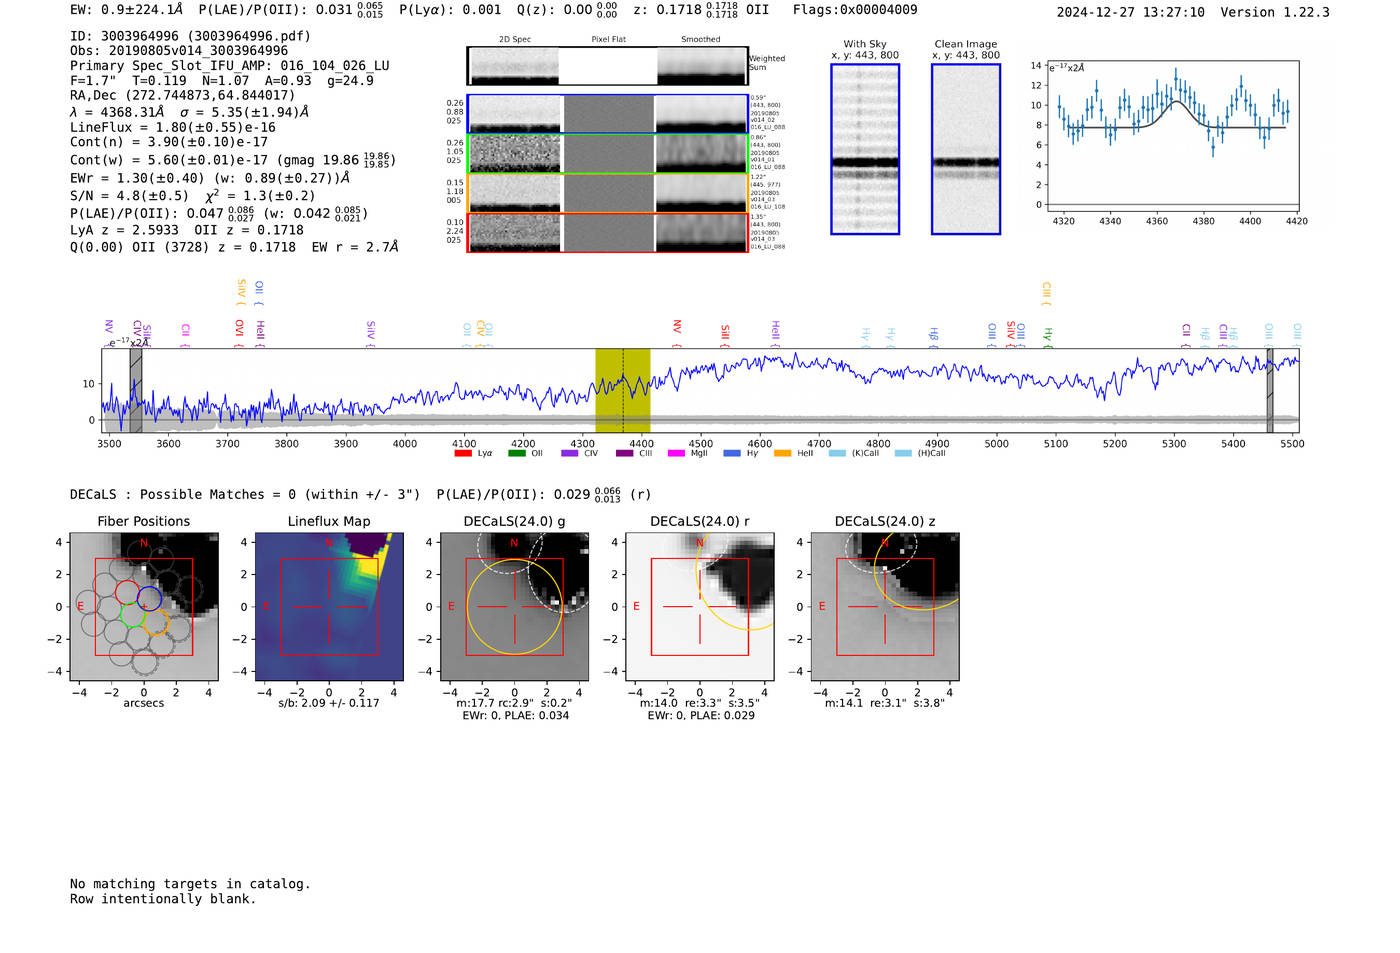Click the '2D Spec' column header

click(x=515, y=39)
